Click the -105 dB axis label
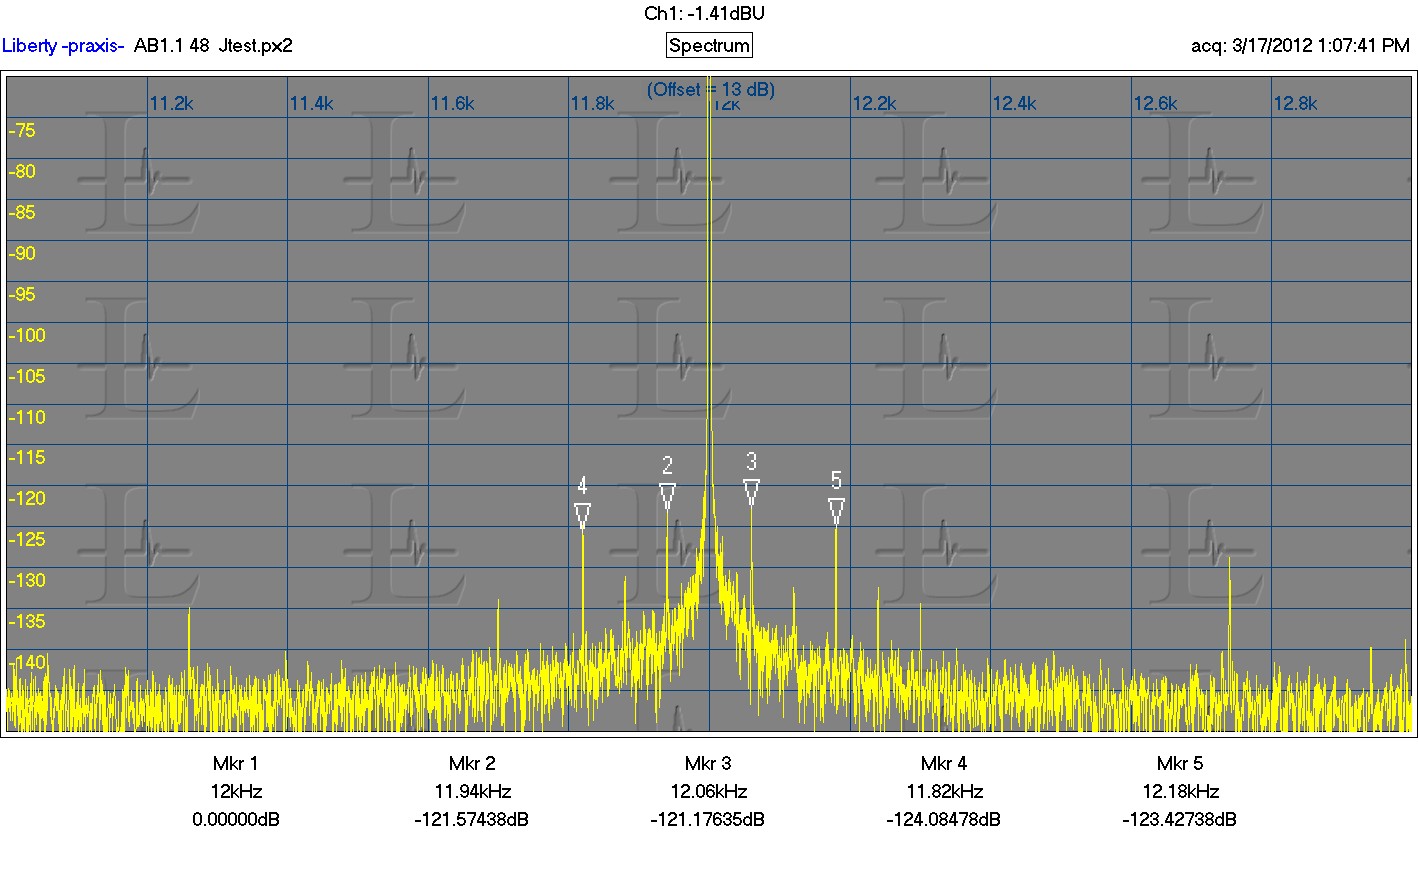This screenshot has height=882, width=1418. 27,376
